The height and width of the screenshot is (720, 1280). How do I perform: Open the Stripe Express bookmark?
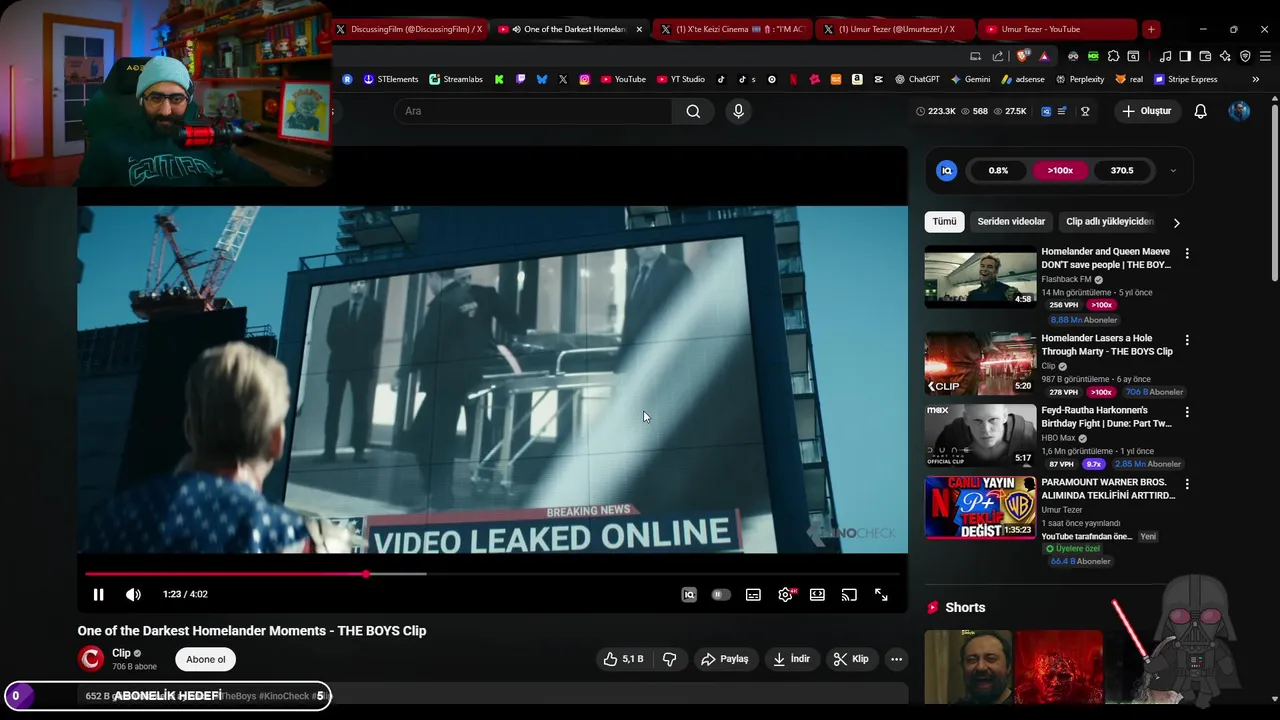1186,79
